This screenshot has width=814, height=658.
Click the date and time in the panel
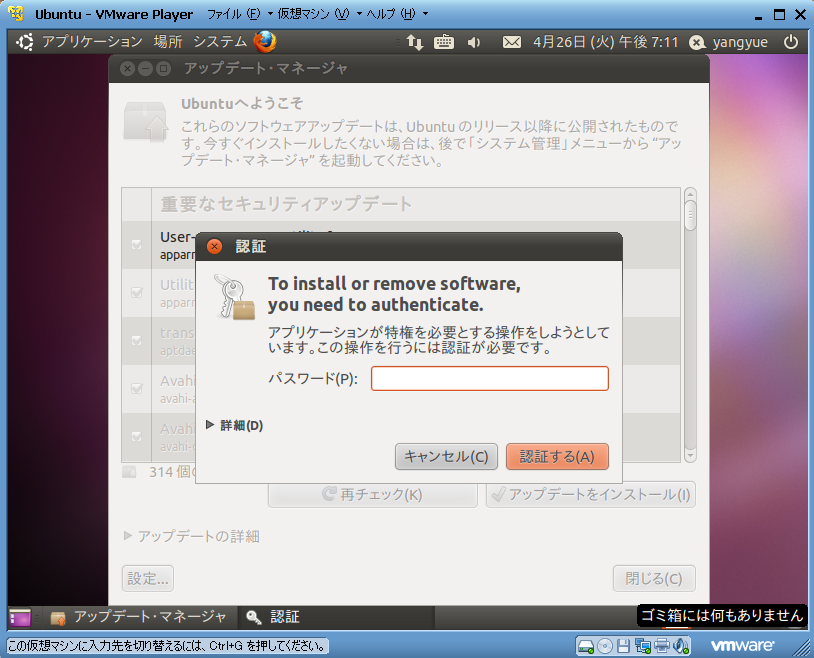(x=605, y=42)
